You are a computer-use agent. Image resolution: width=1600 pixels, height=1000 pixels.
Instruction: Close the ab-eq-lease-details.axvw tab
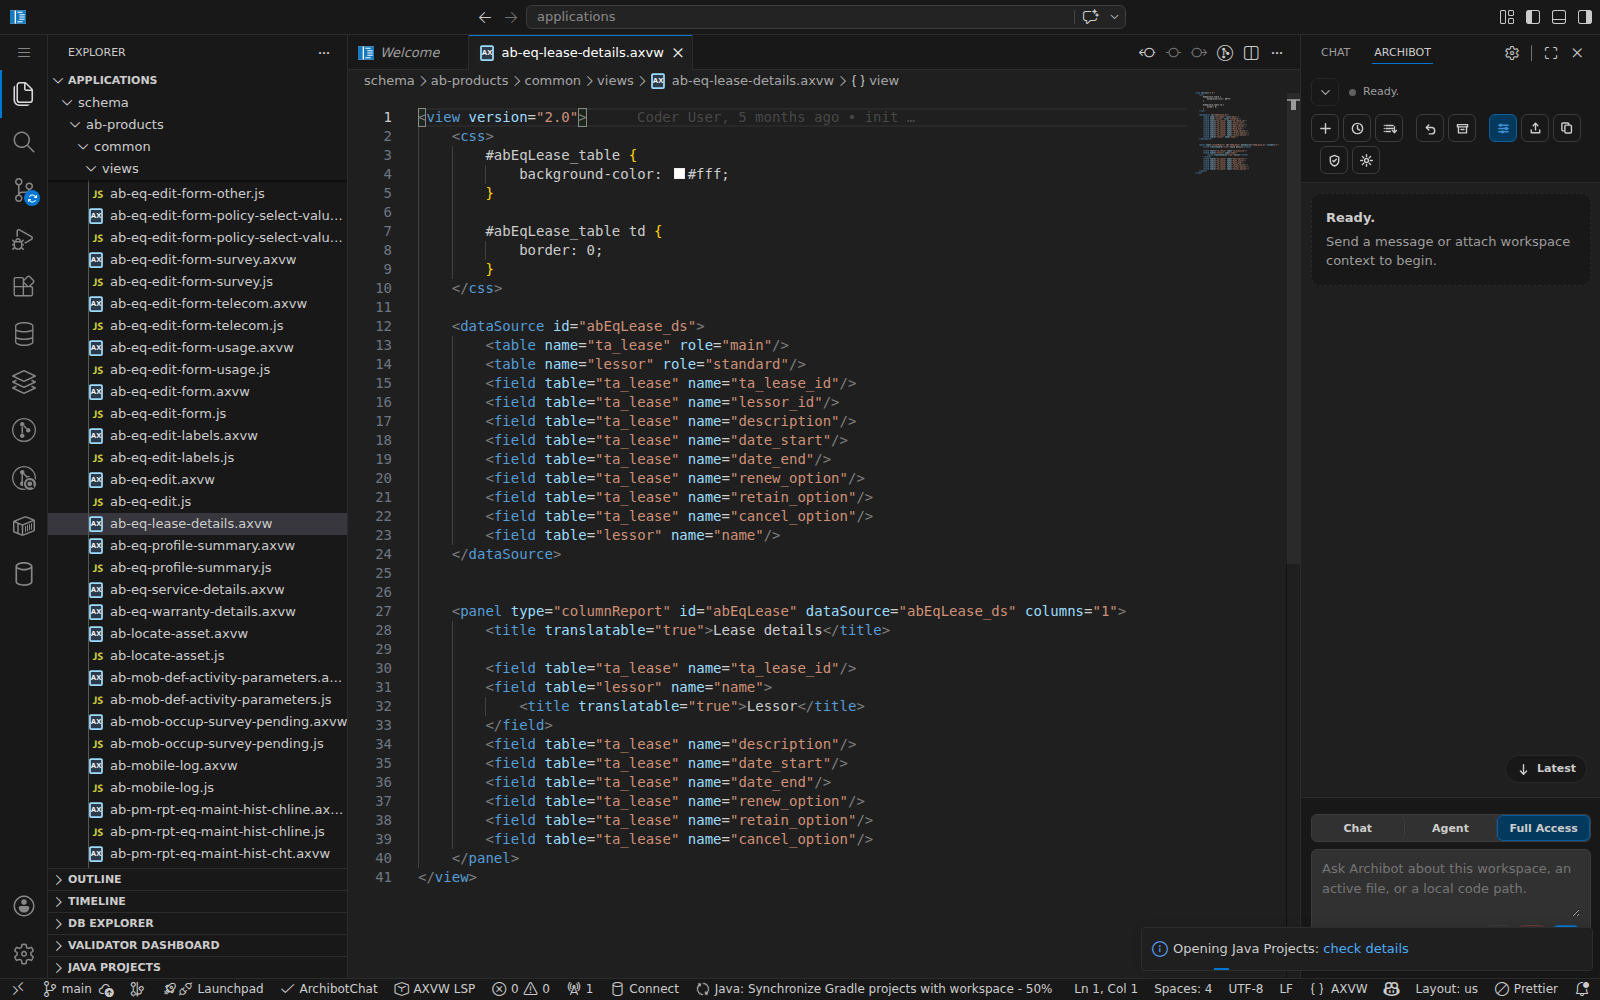tap(678, 52)
